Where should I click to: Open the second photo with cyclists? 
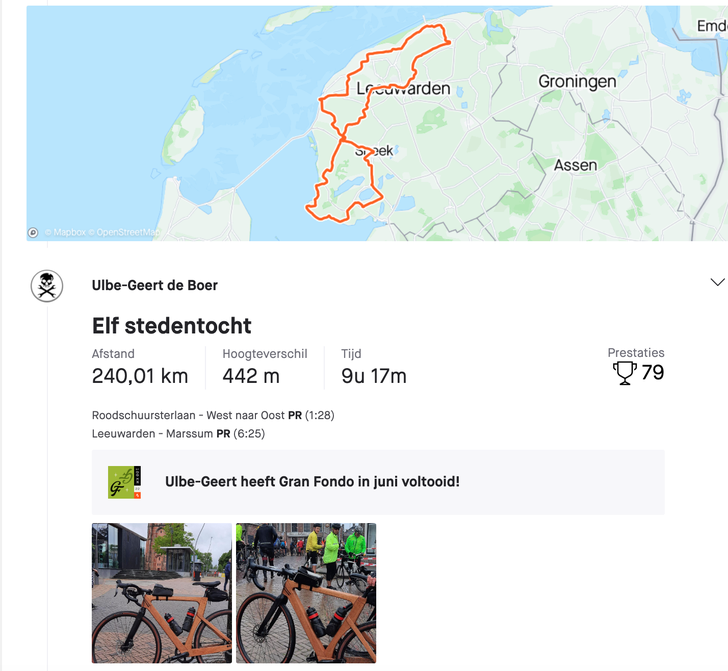306,592
